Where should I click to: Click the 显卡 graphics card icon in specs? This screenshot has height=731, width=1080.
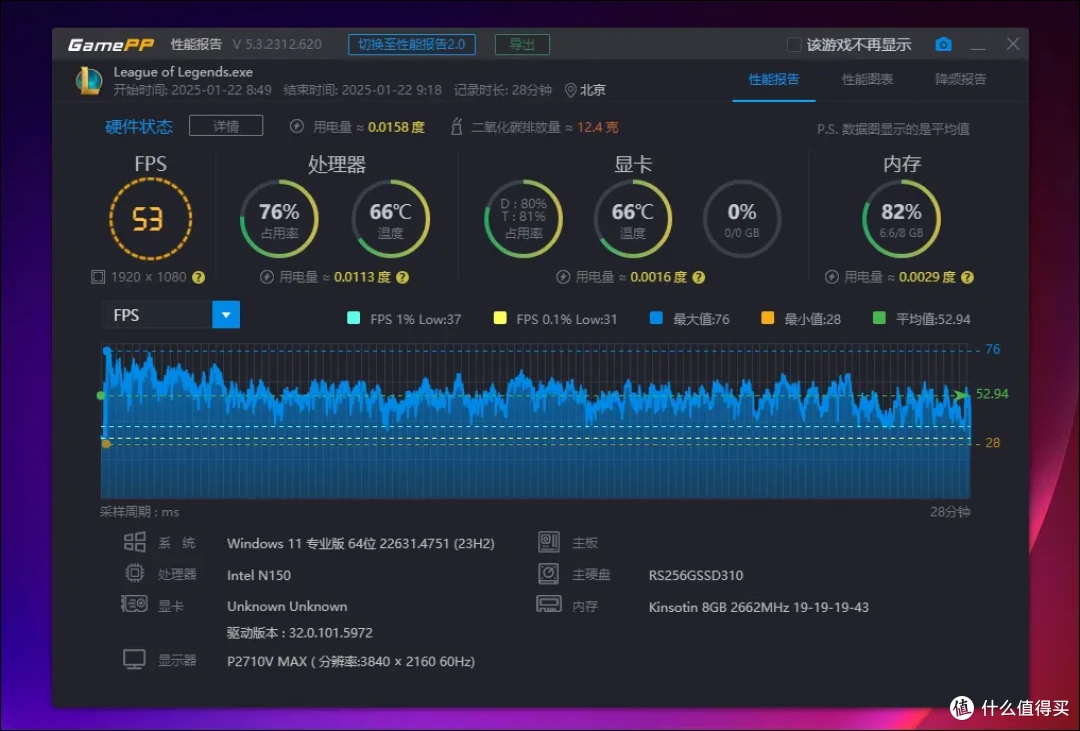[x=134, y=605]
